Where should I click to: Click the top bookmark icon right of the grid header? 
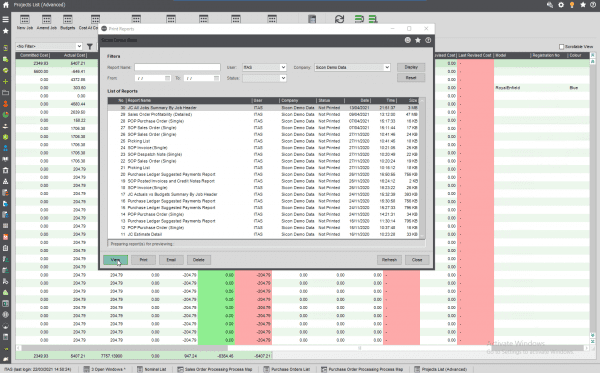pyautogui.click(x=593, y=55)
